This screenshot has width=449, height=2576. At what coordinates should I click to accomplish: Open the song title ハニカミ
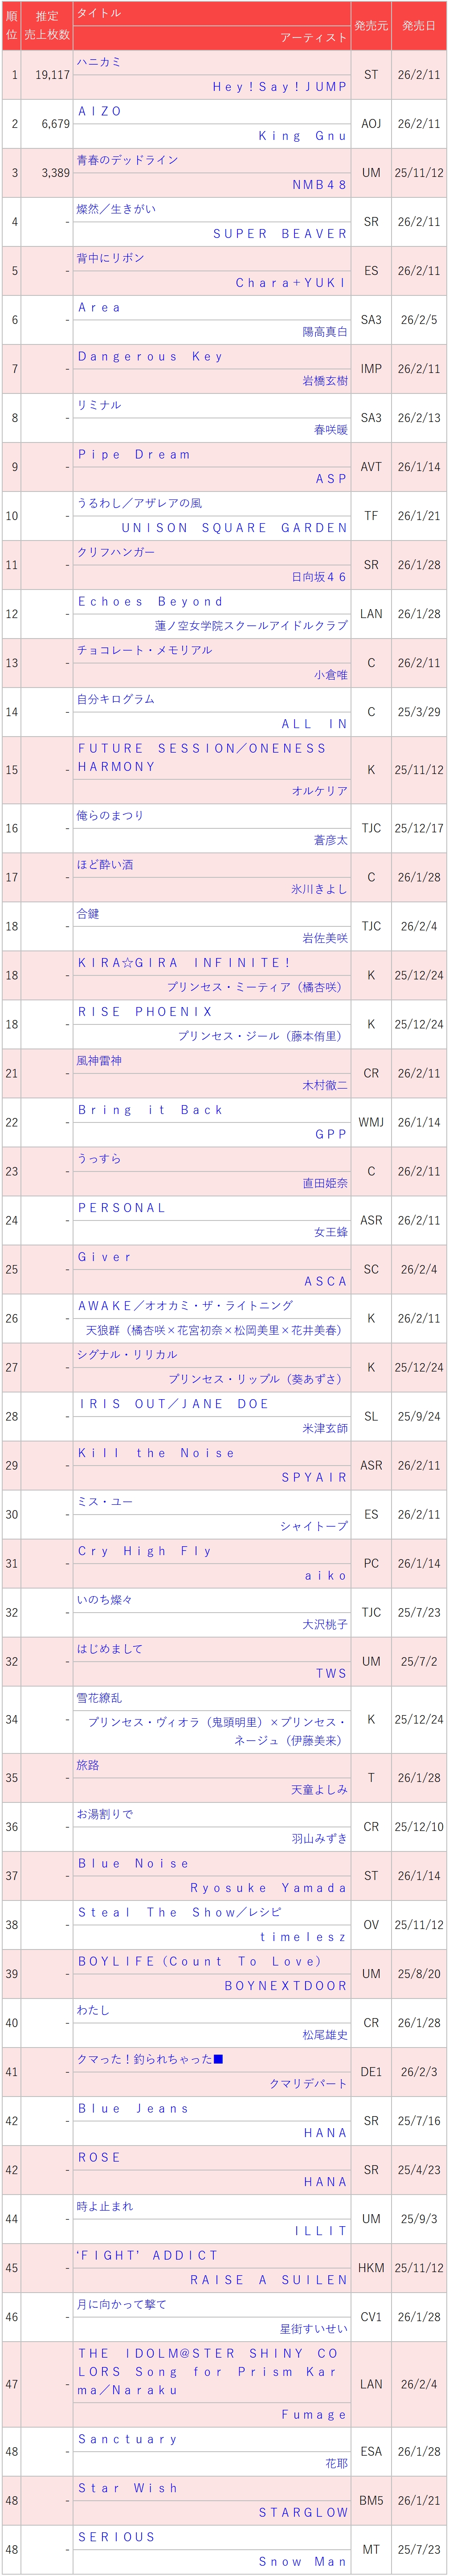99,62
